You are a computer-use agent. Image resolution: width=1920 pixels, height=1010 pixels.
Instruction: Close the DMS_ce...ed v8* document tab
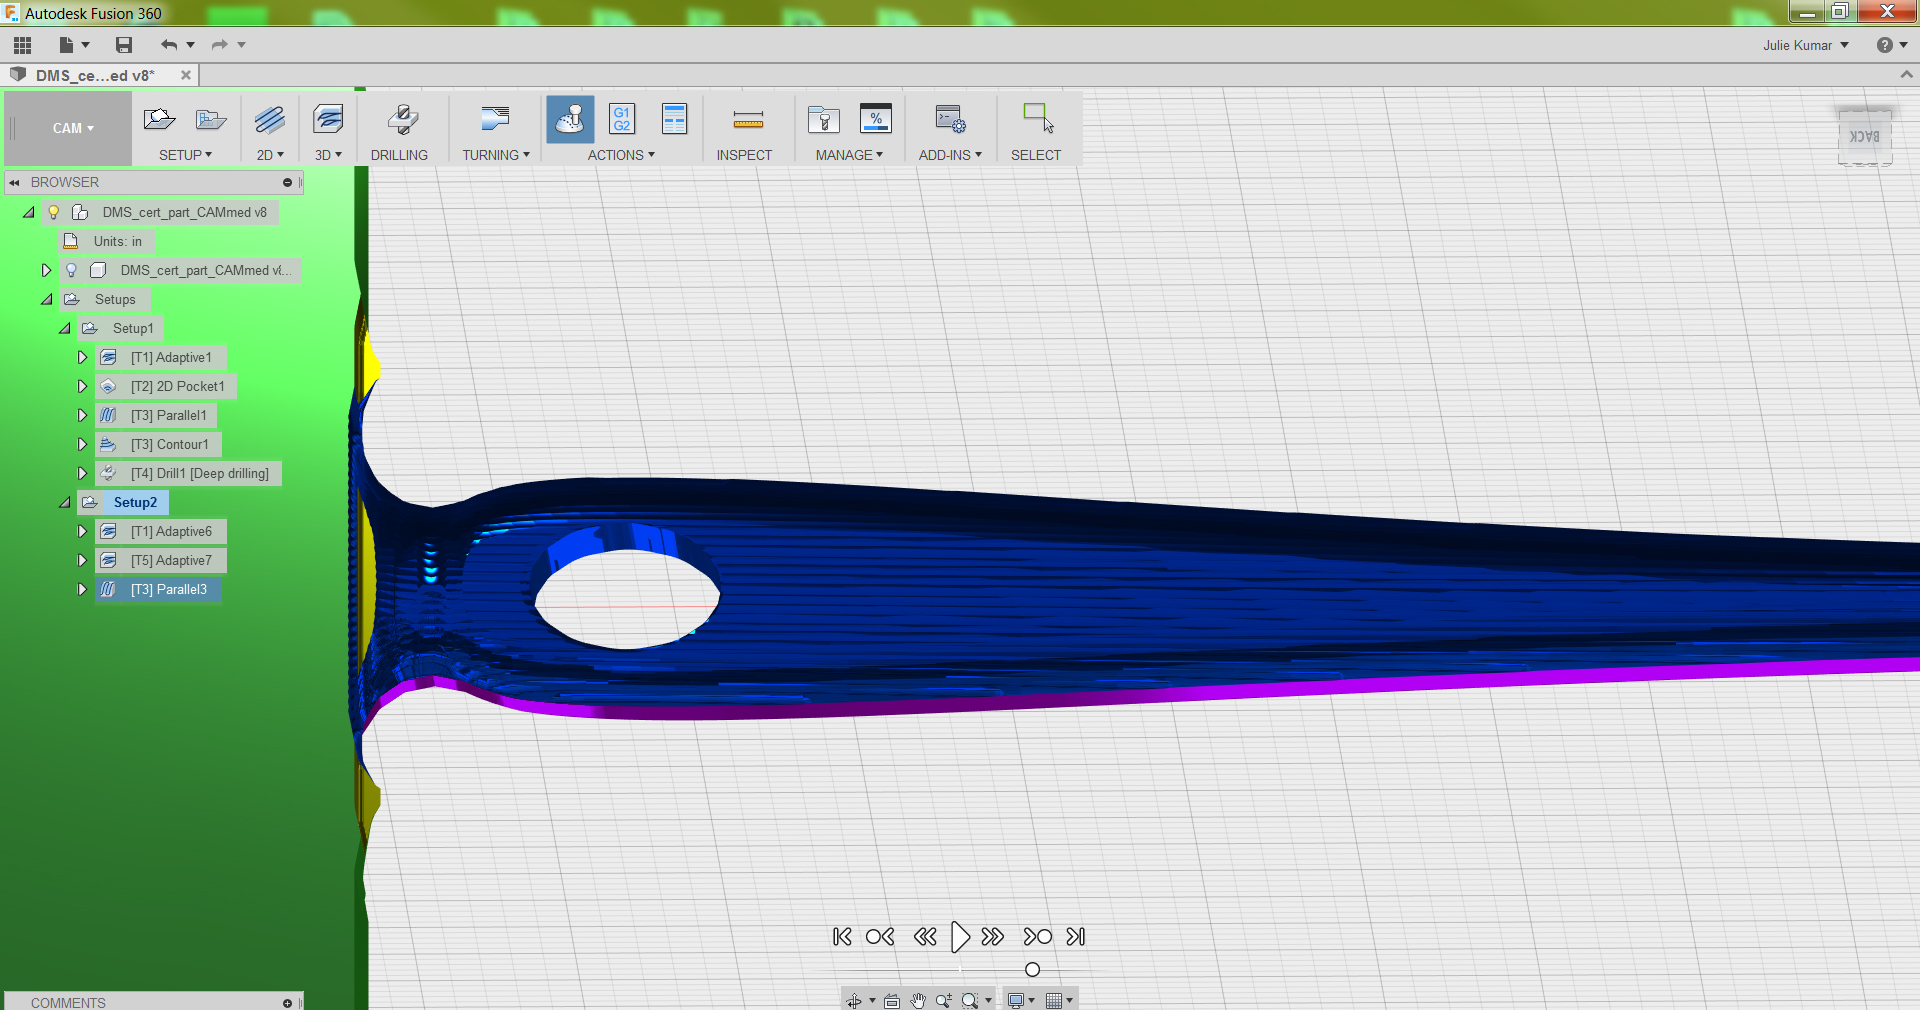[x=185, y=75]
